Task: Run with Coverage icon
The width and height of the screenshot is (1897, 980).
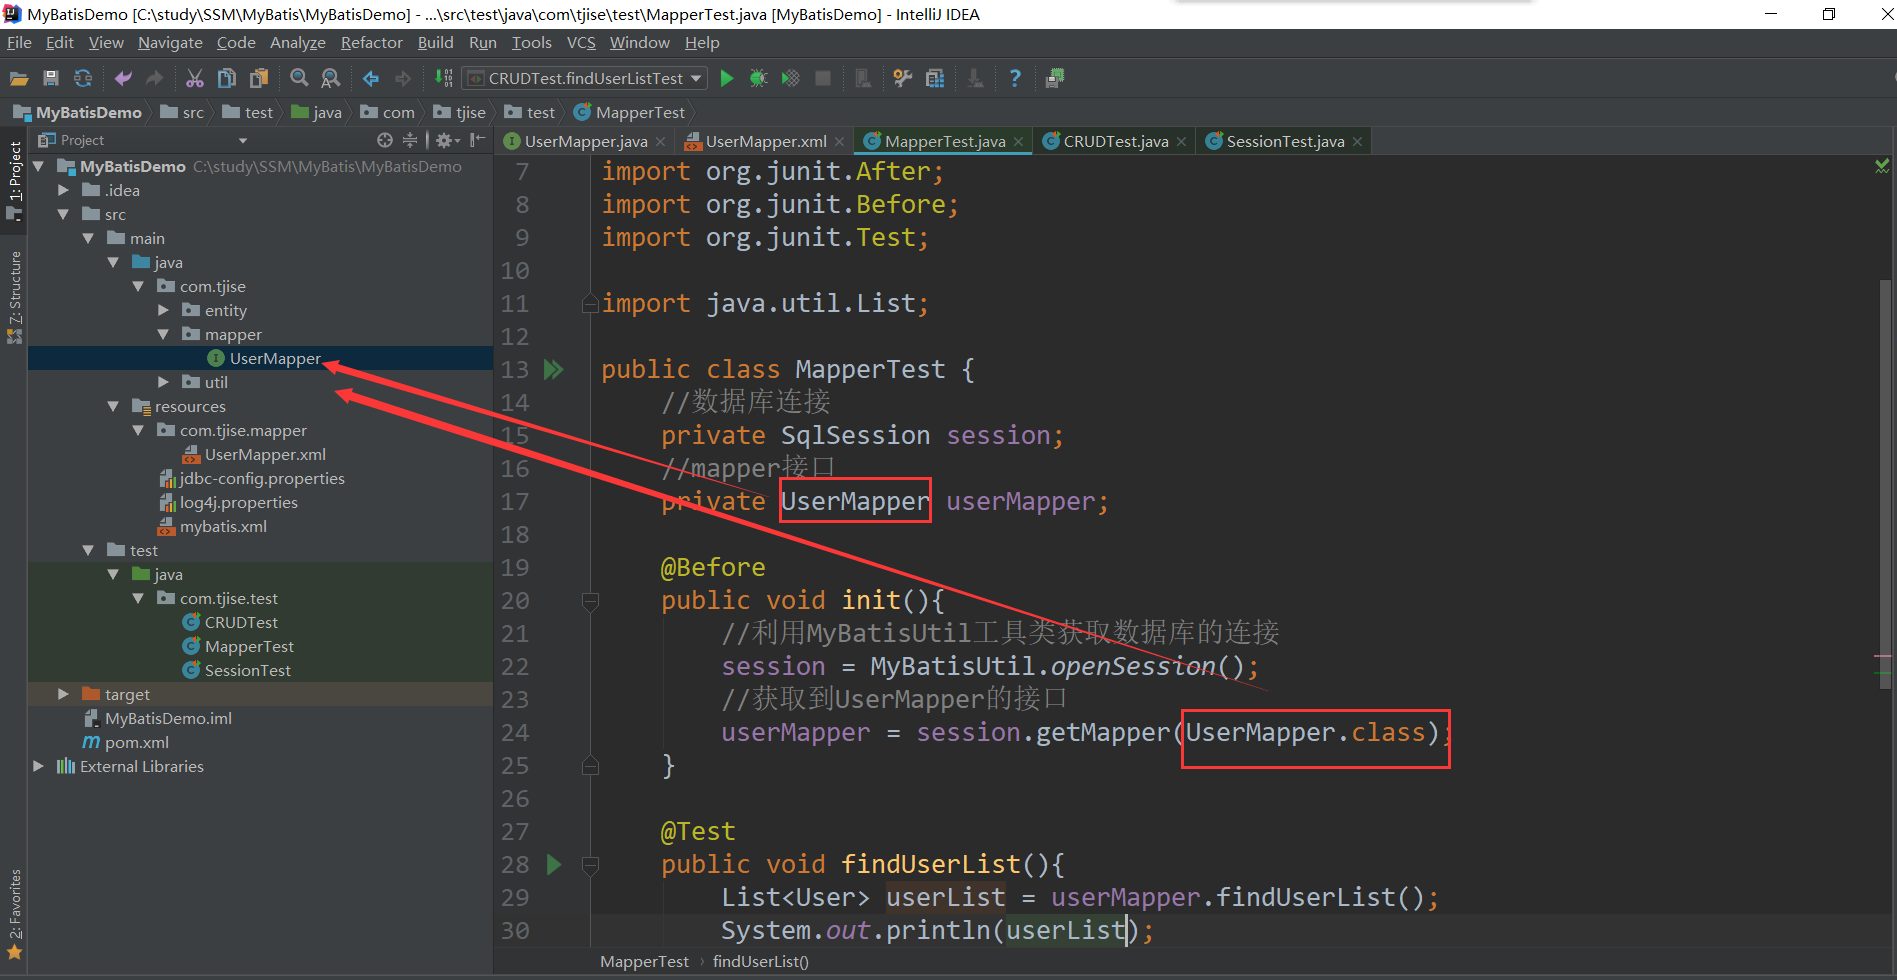Action: point(791,78)
